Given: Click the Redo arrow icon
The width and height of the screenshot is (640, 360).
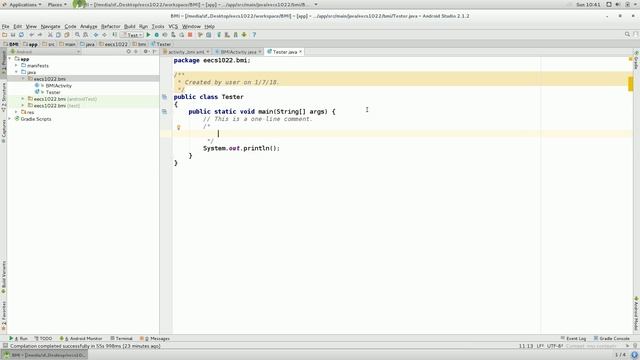Looking at the screenshot, I should coord(40,35).
